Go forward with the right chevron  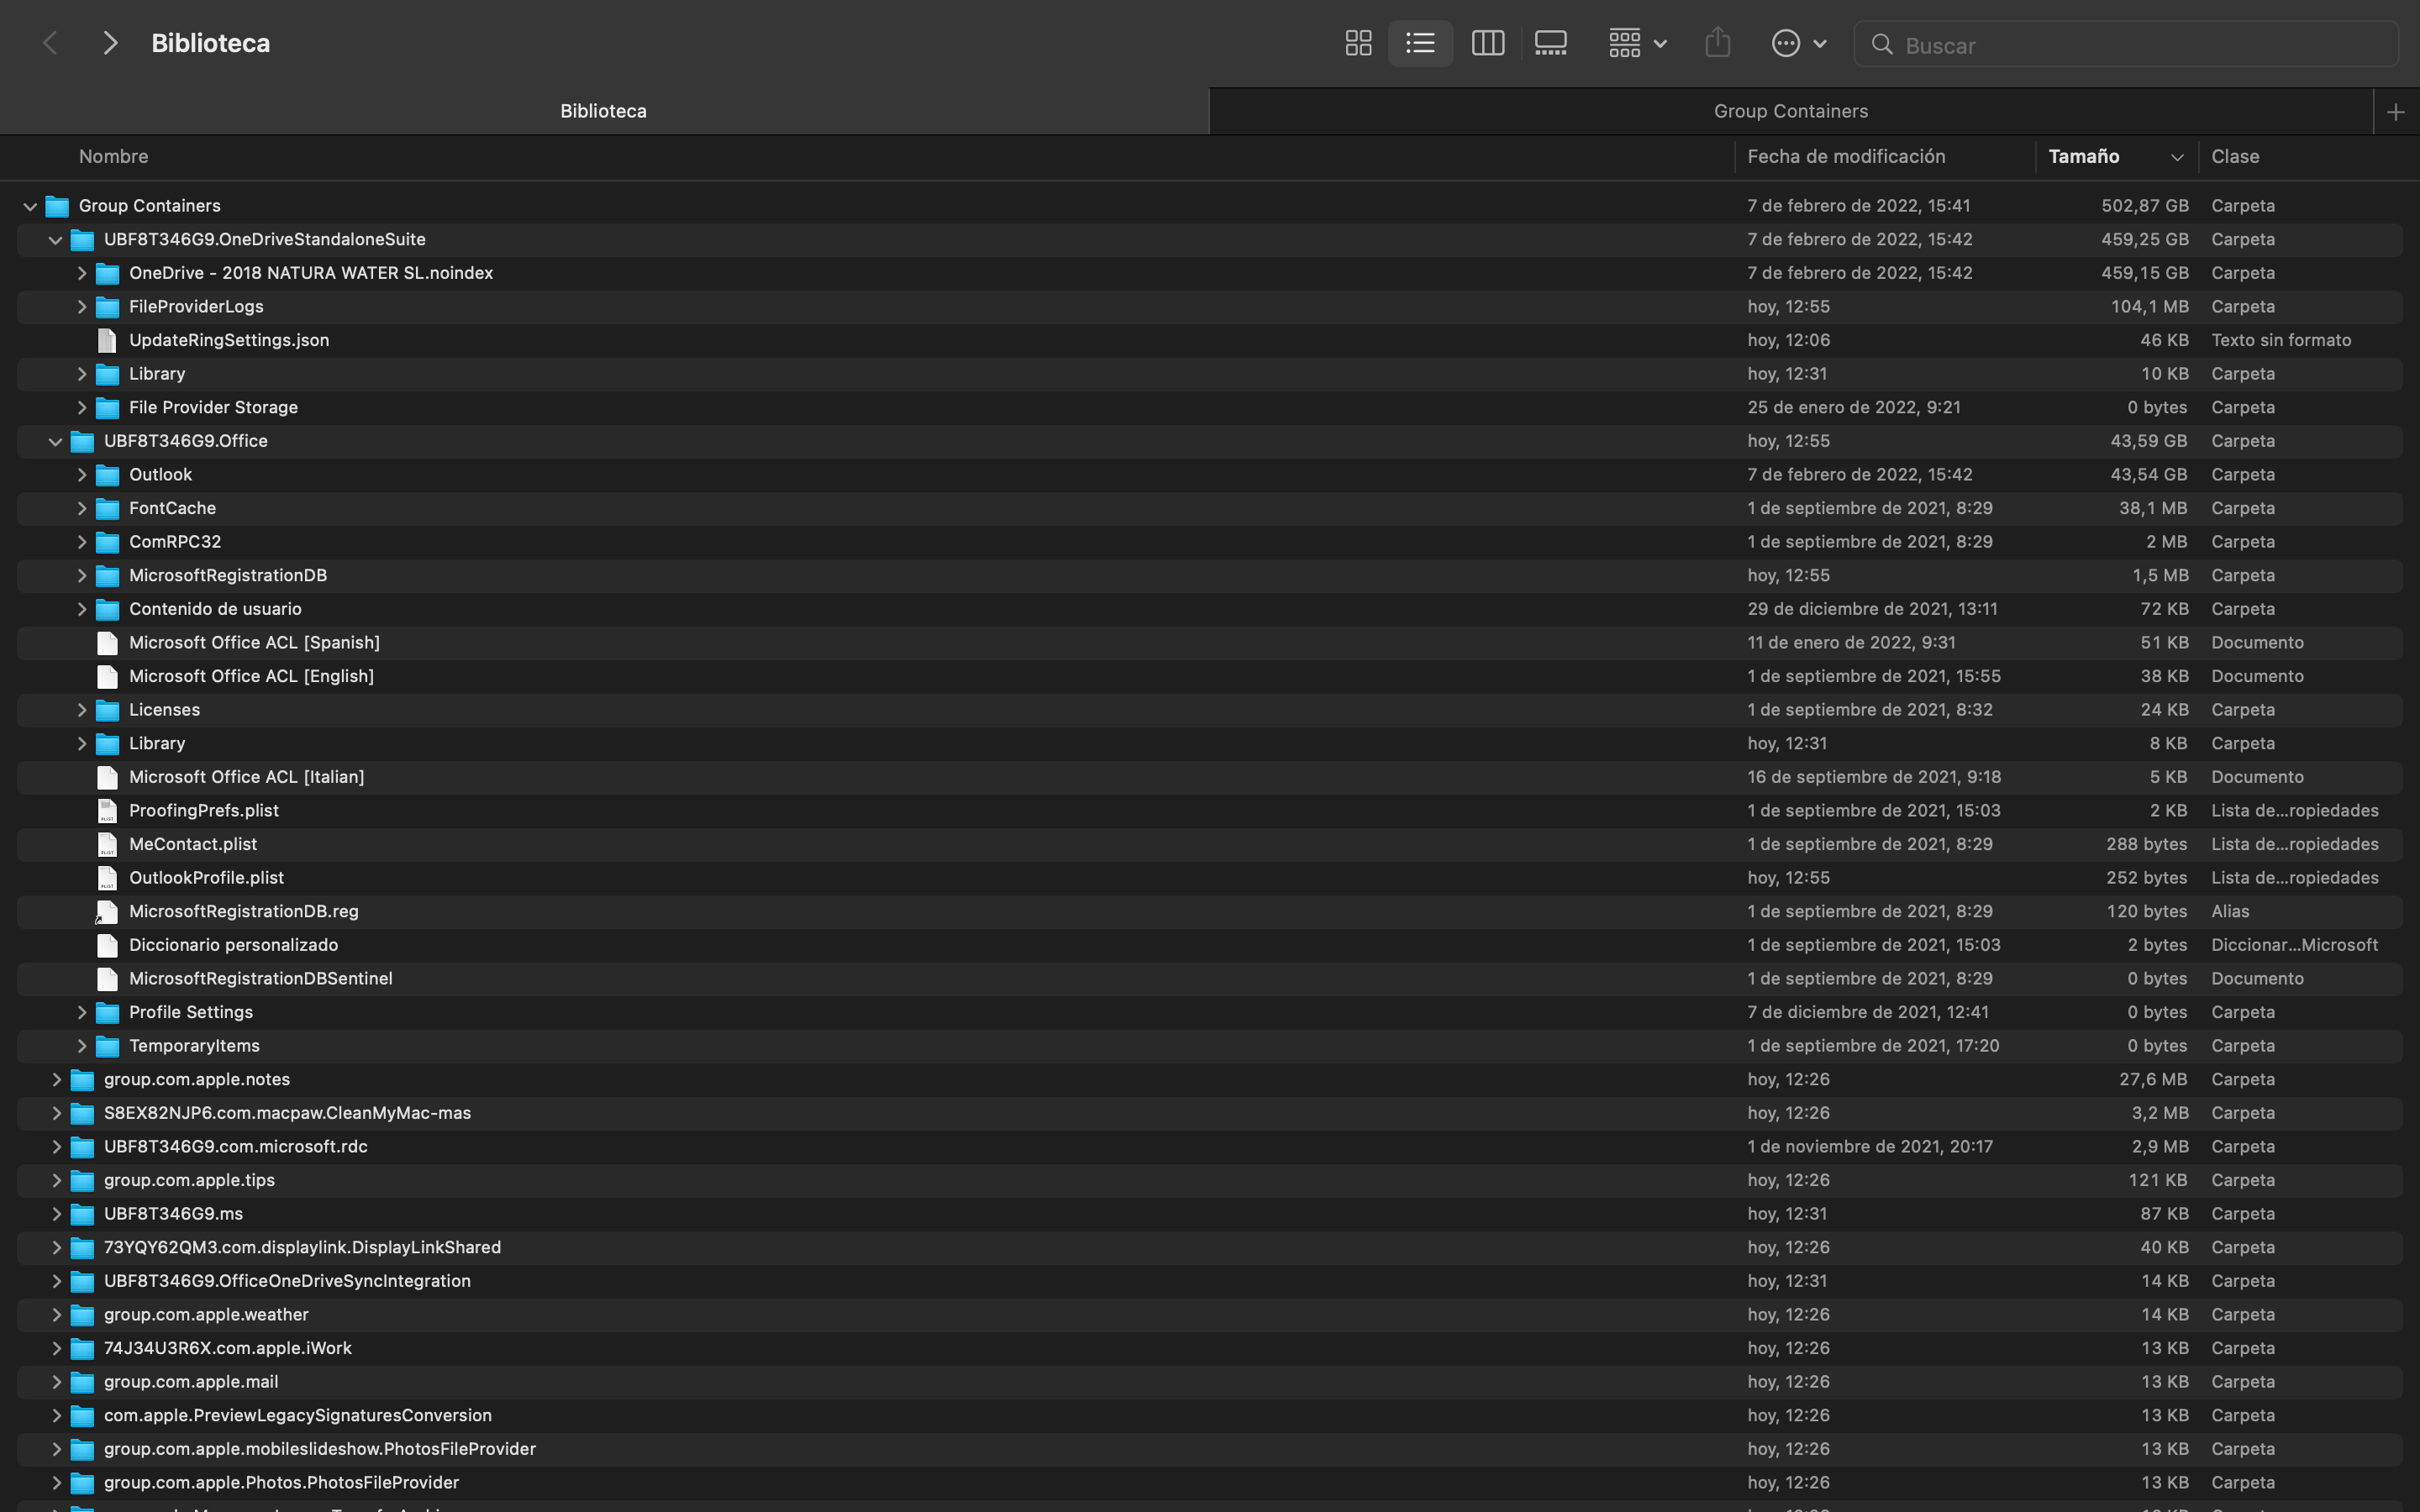[x=110, y=43]
